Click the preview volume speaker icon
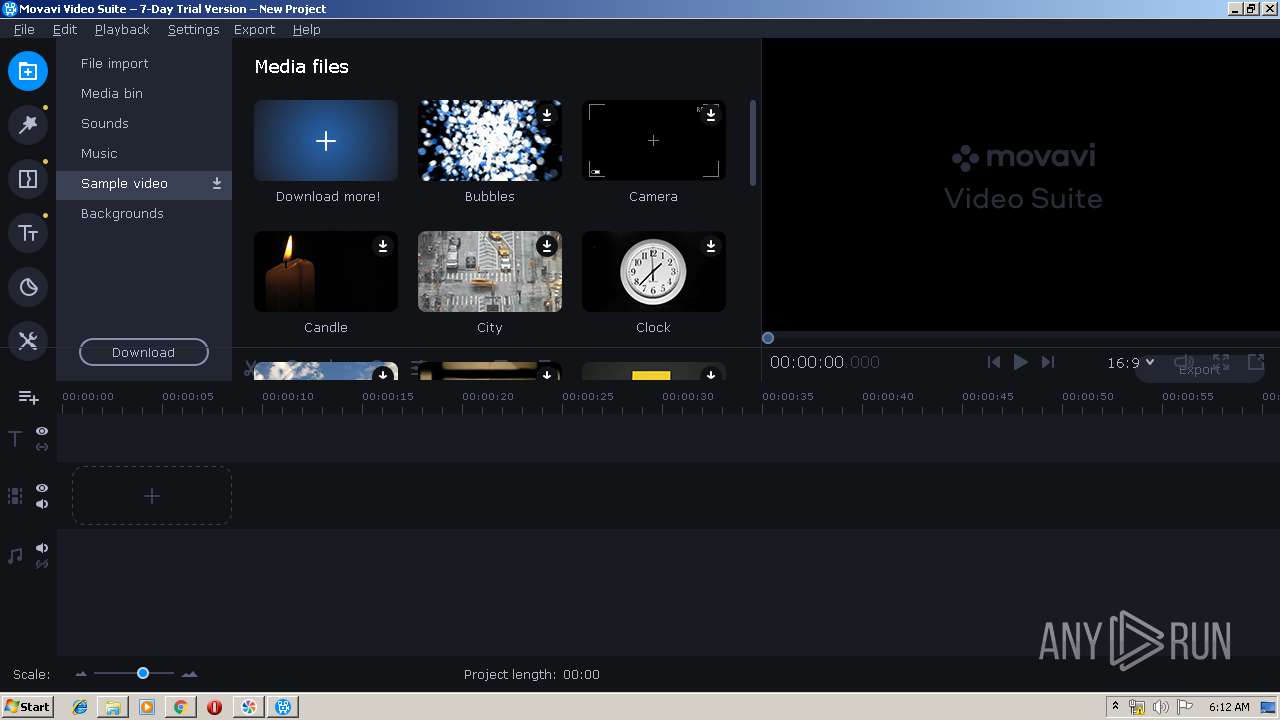The image size is (1280, 720). (1184, 362)
